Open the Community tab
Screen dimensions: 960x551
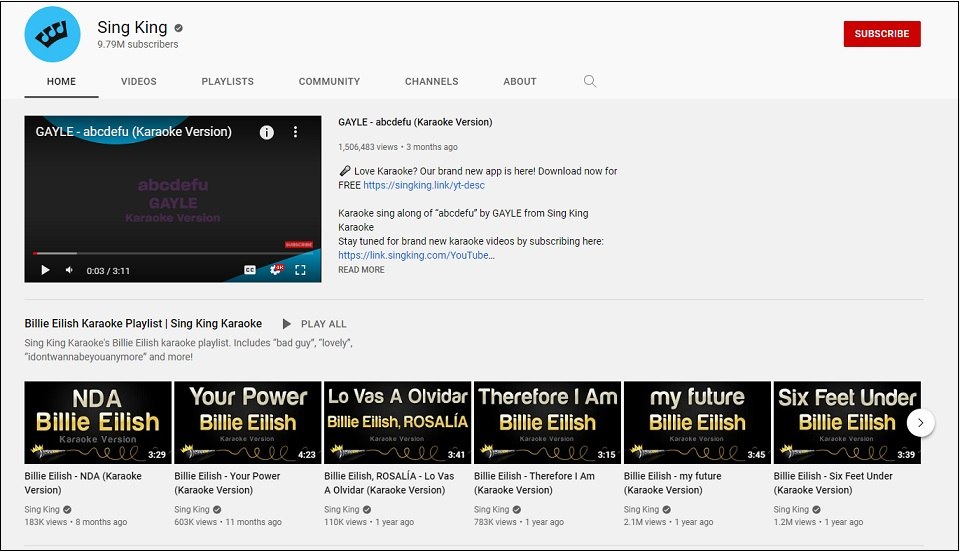click(x=329, y=81)
